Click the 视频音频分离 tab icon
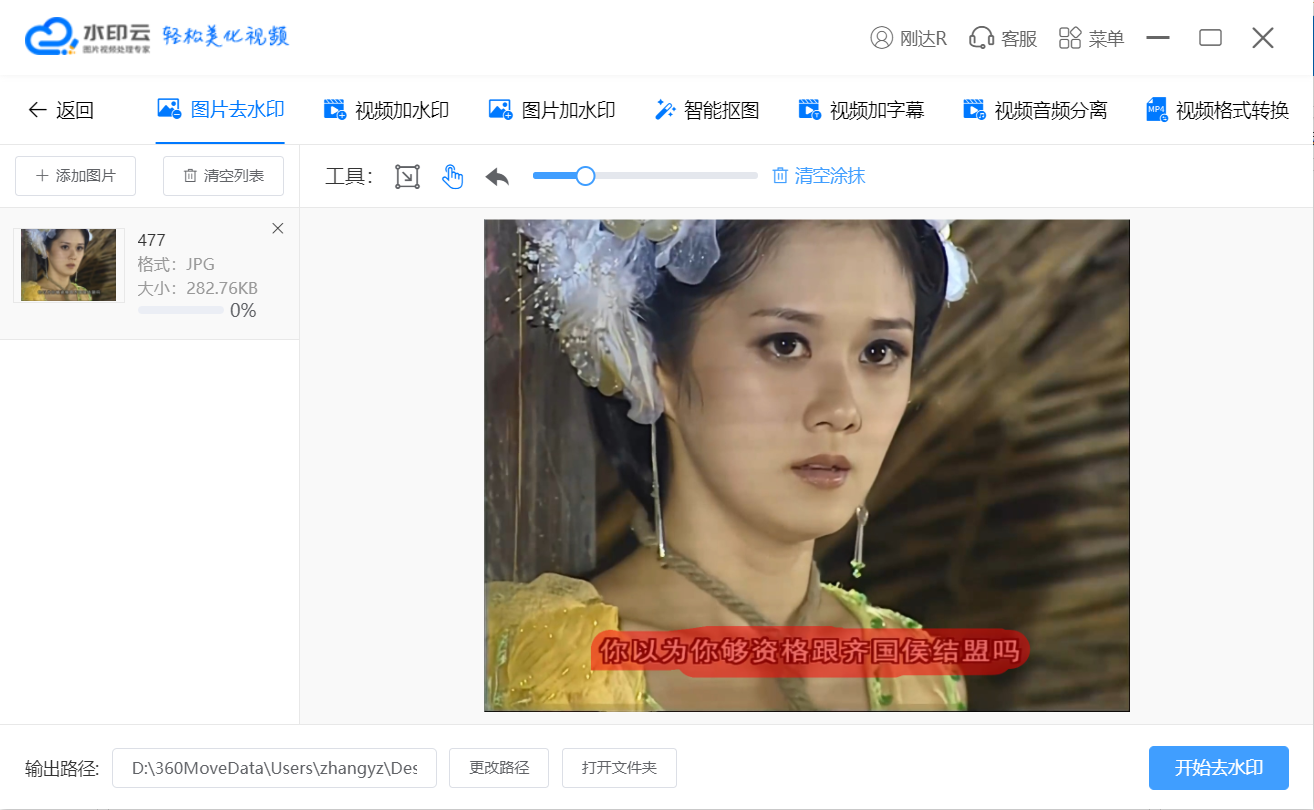The image size is (1314, 810). (x=974, y=110)
